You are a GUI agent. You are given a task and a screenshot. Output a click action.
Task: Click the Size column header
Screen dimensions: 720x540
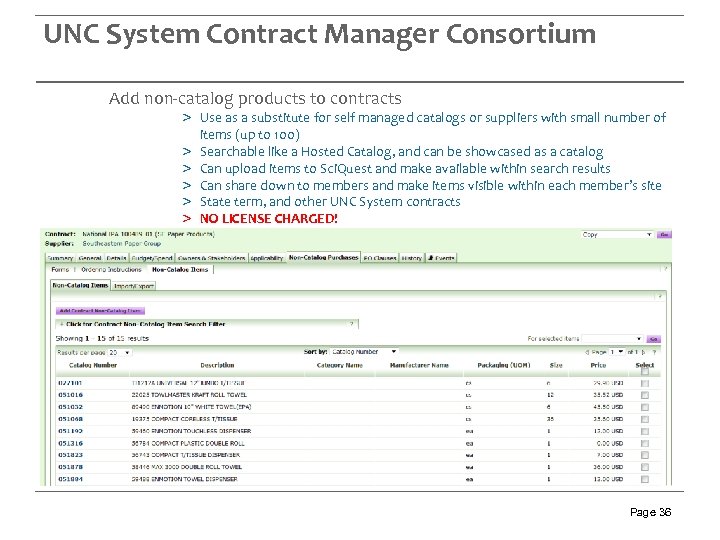pos(556,366)
